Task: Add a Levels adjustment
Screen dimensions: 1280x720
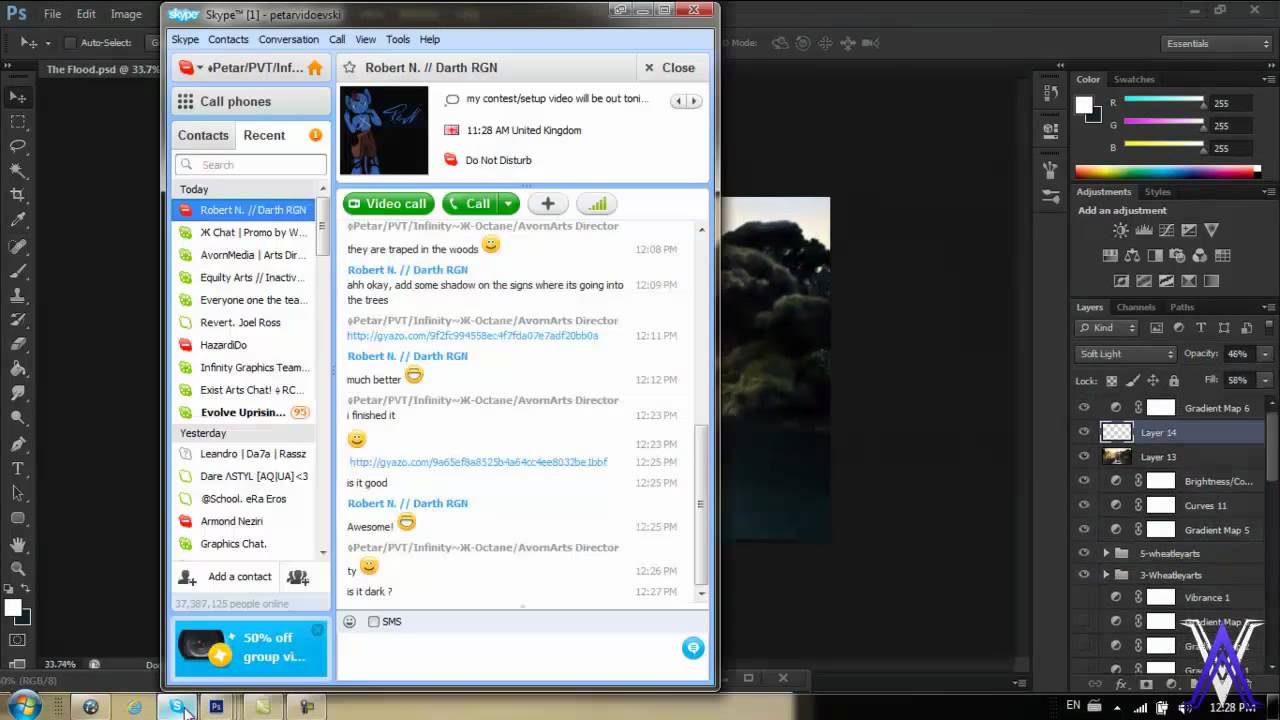Action: point(1143,231)
